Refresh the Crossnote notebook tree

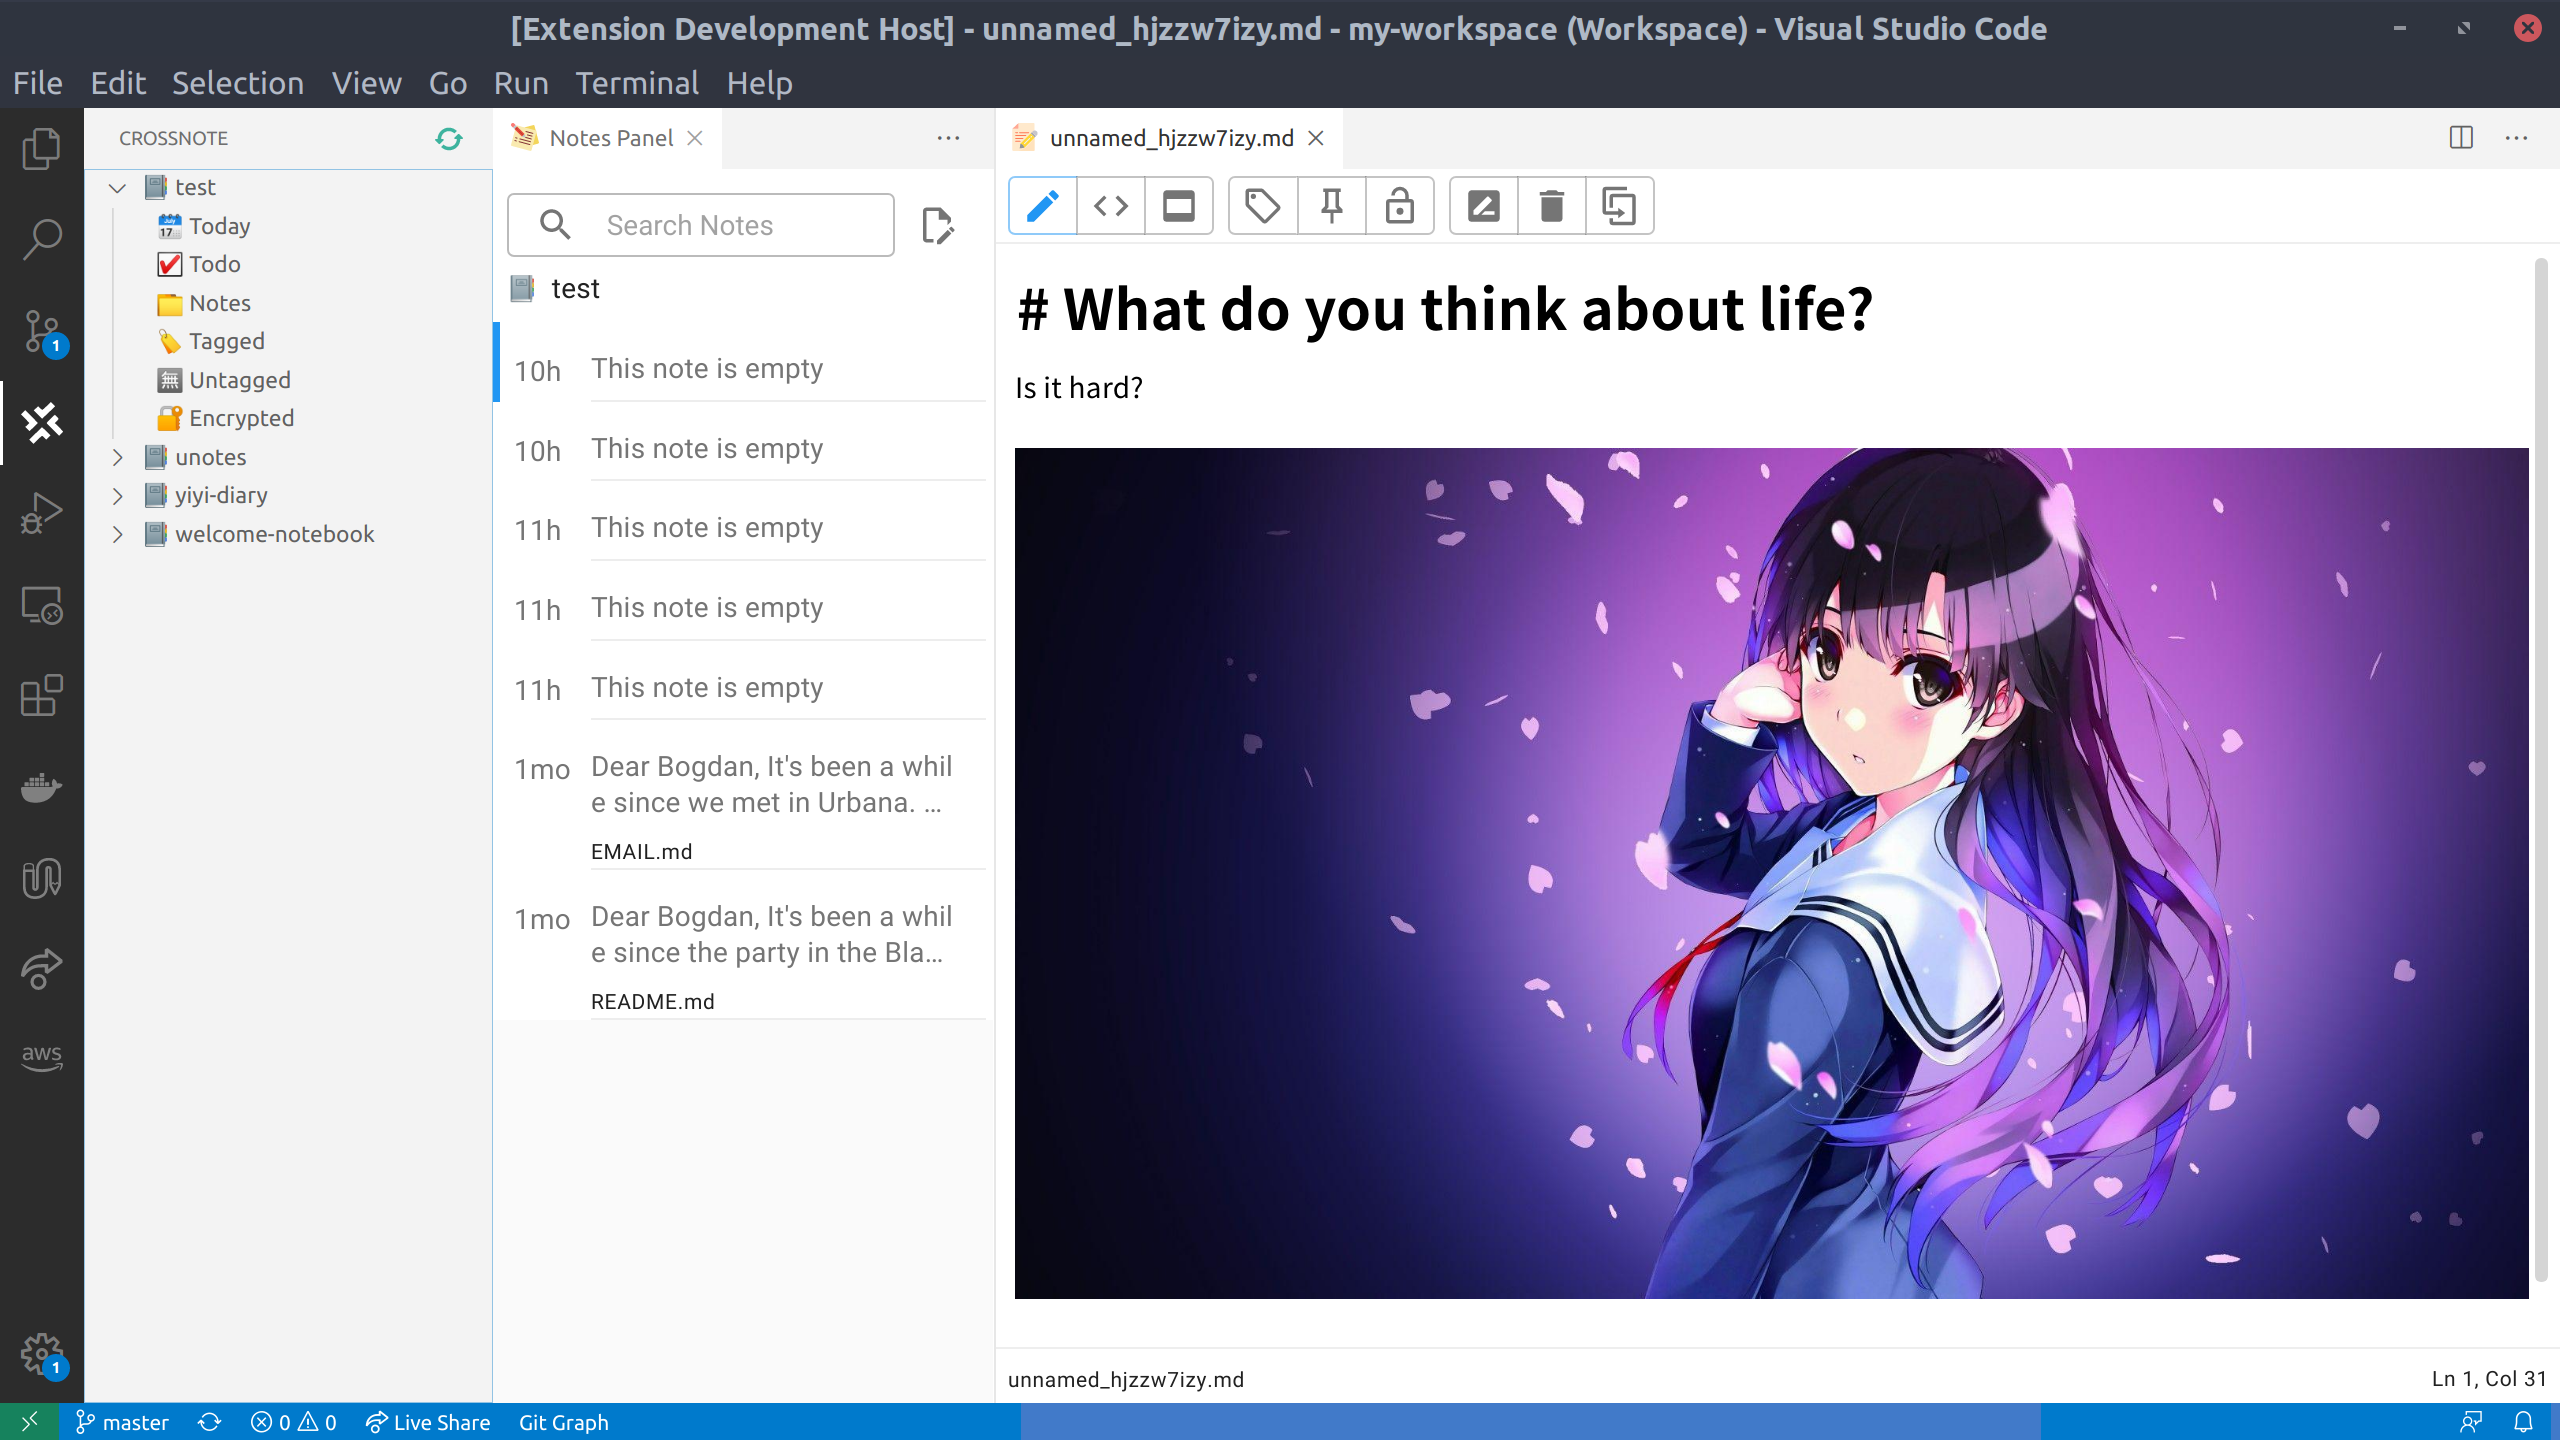[x=449, y=138]
